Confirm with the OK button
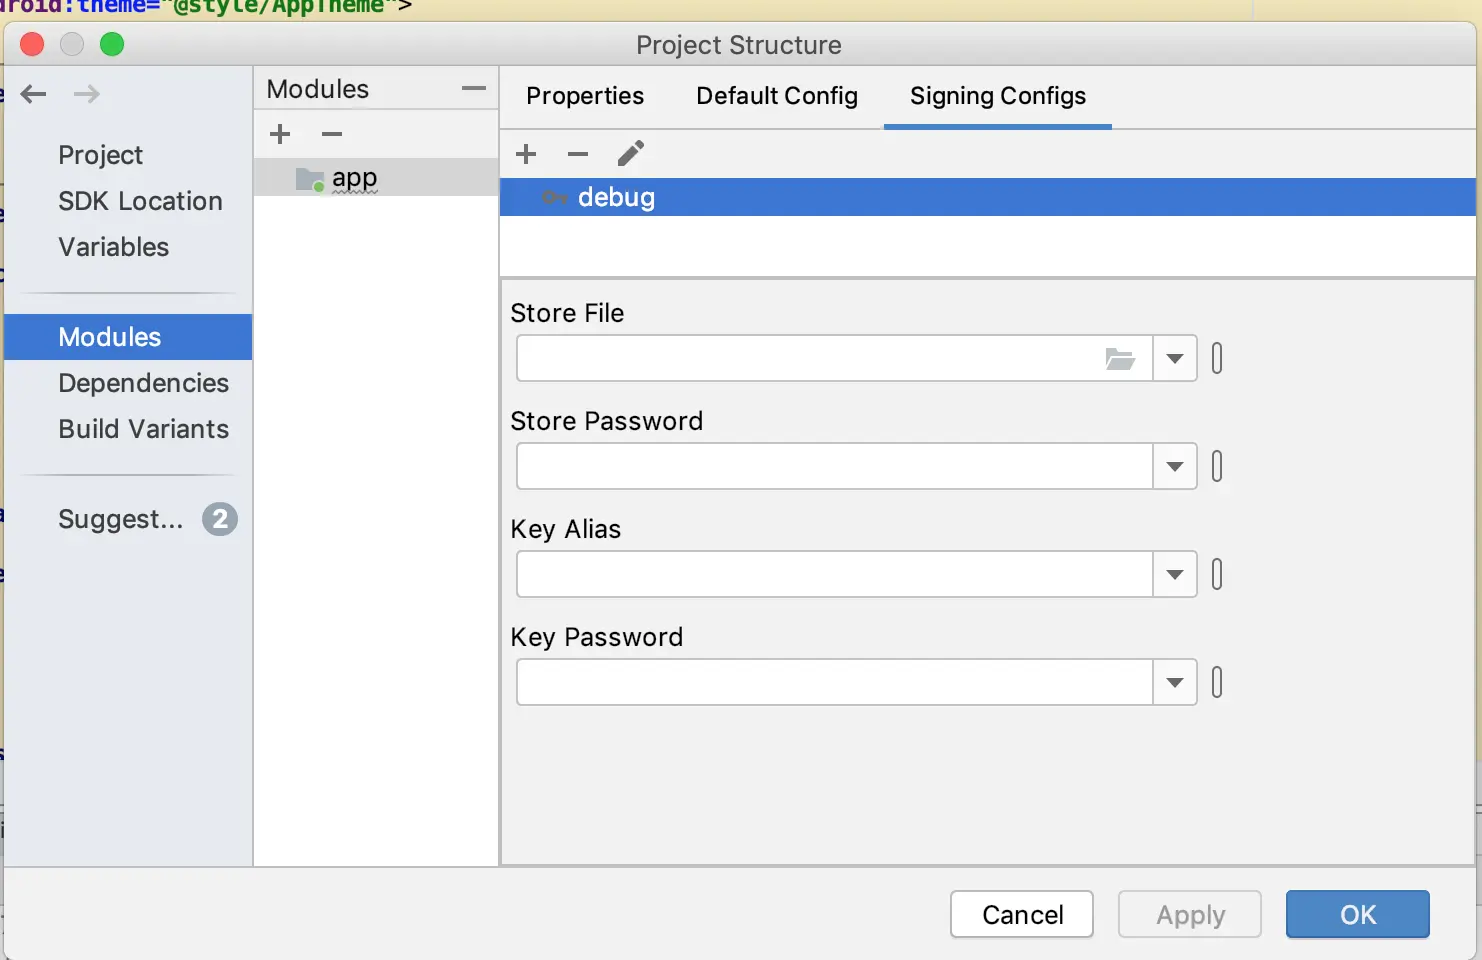 1357,914
